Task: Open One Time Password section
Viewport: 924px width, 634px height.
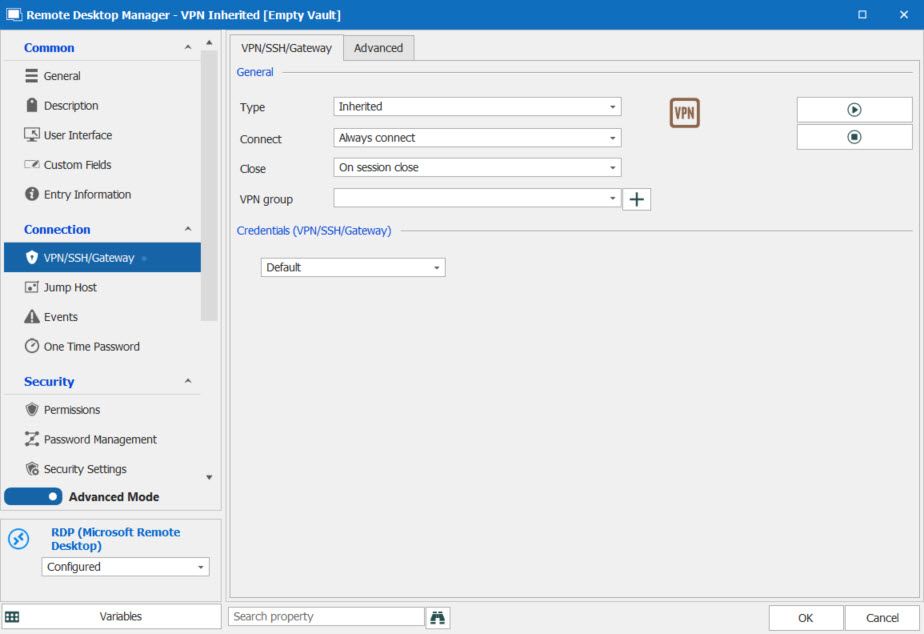Action: pos(91,347)
